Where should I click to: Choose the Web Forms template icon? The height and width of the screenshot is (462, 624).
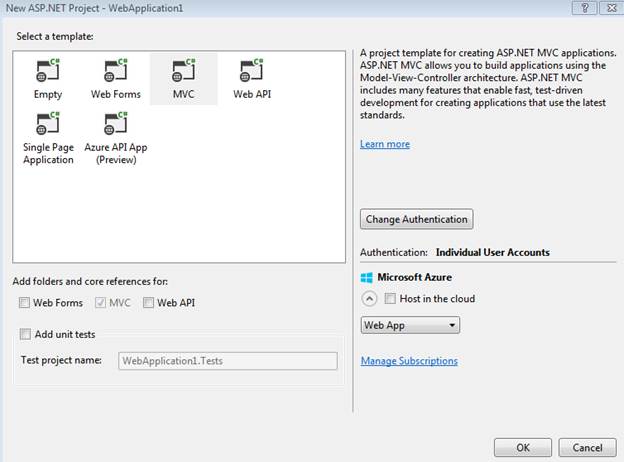coord(116,72)
